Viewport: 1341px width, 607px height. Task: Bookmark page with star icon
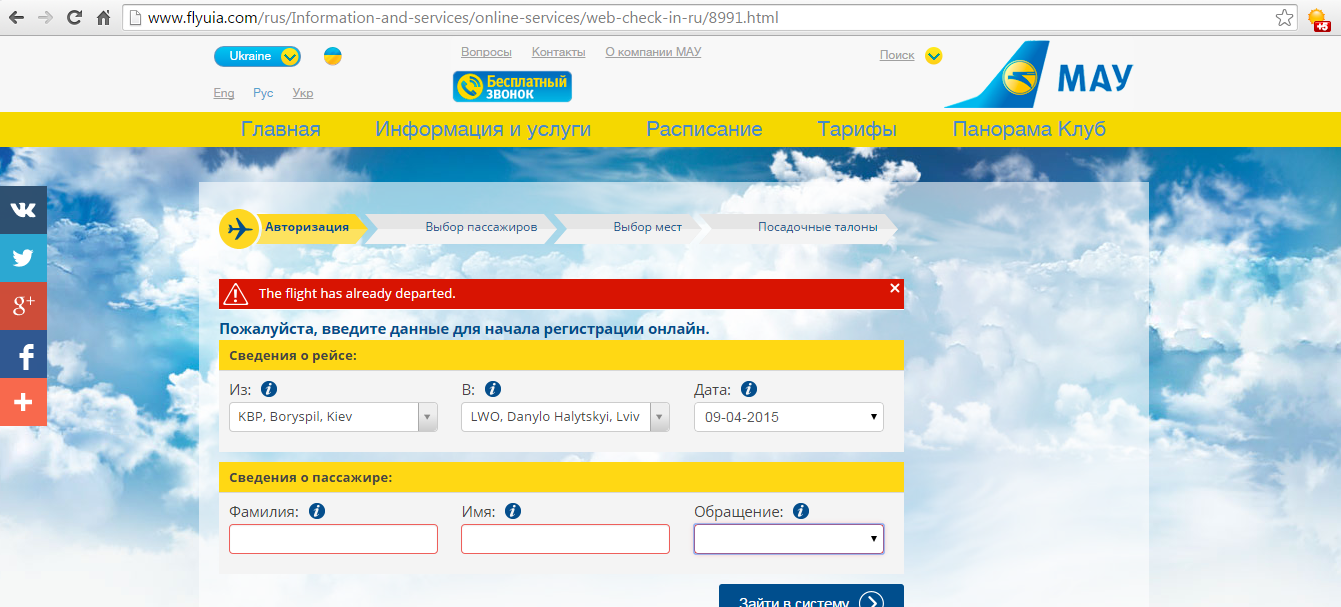click(x=1284, y=18)
